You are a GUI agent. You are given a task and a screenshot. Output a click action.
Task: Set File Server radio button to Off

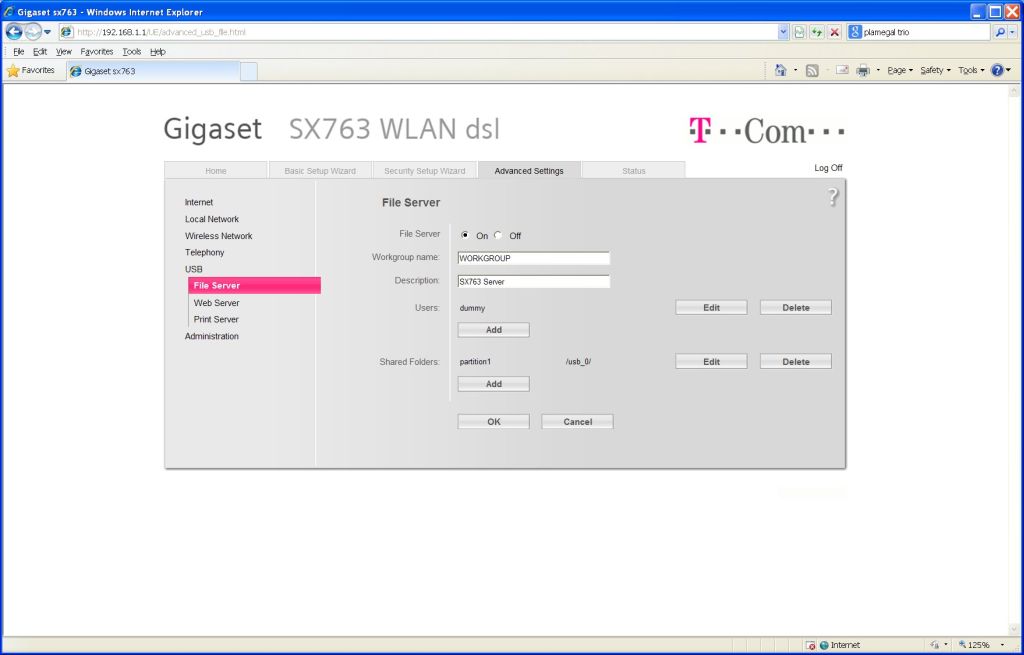(498, 235)
